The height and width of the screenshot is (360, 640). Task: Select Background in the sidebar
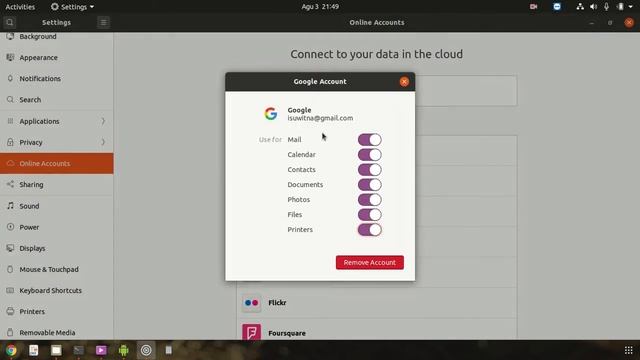coord(57,37)
